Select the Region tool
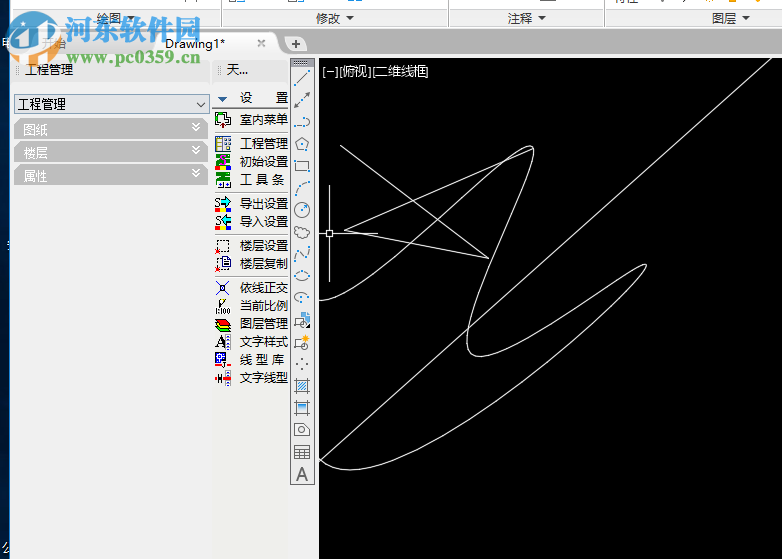Viewport: 782px width, 559px height. (302, 430)
